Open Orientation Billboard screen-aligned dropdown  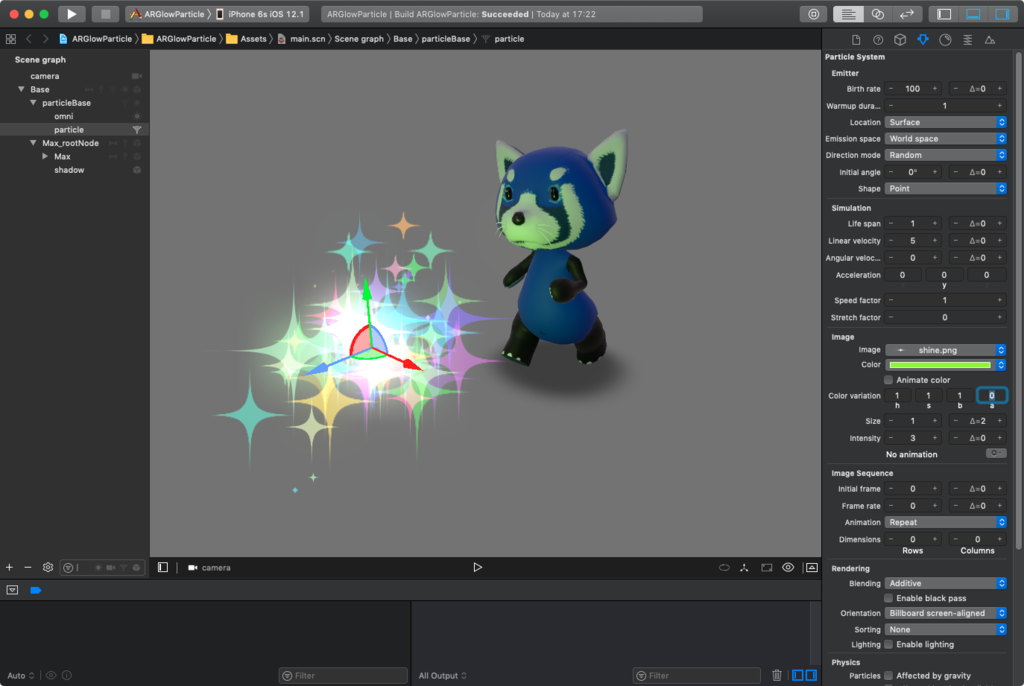pos(946,613)
